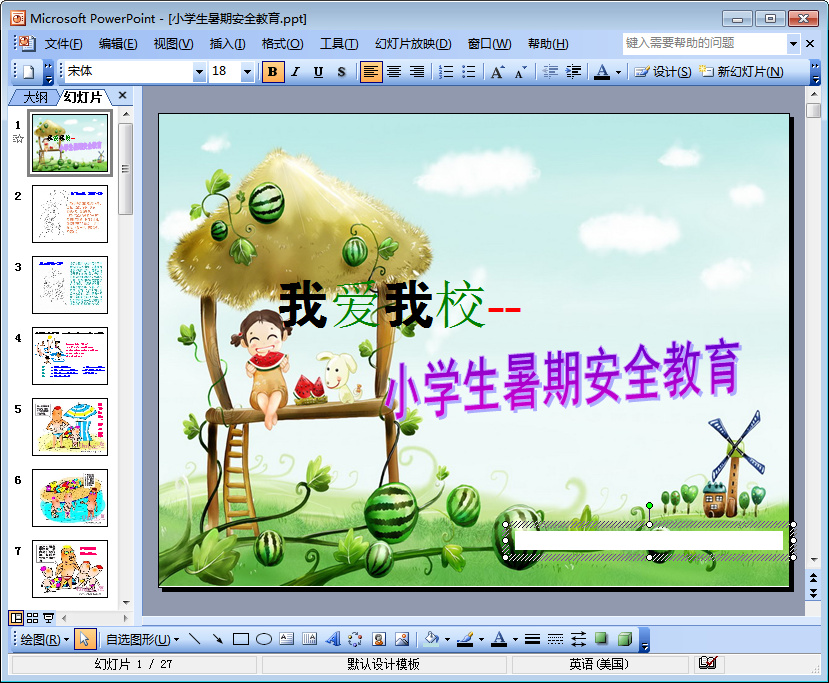Image resolution: width=829 pixels, height=683 pixels.
Task: Click the font color button in the drawing toolbar
Action: (x=499, y=639)
